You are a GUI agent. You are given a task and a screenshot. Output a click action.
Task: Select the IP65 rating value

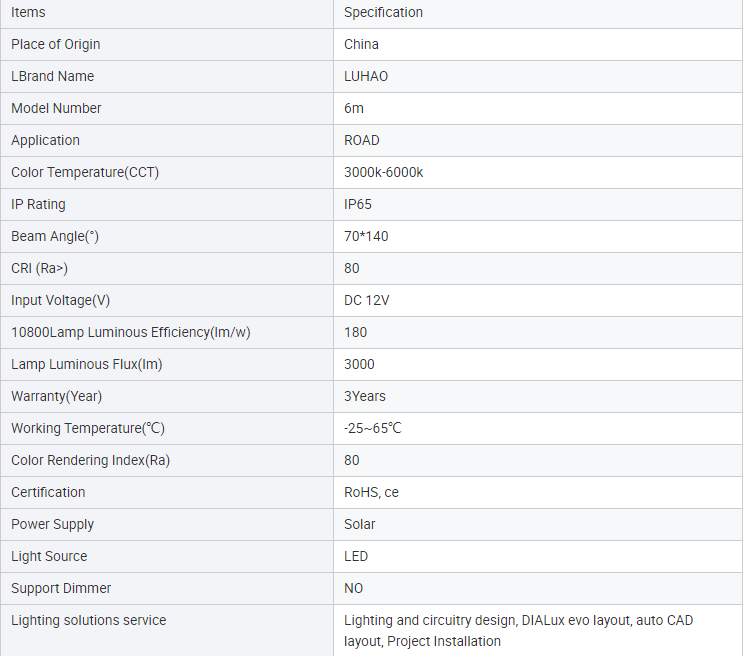pyautogui.click(x=358, y=204)
